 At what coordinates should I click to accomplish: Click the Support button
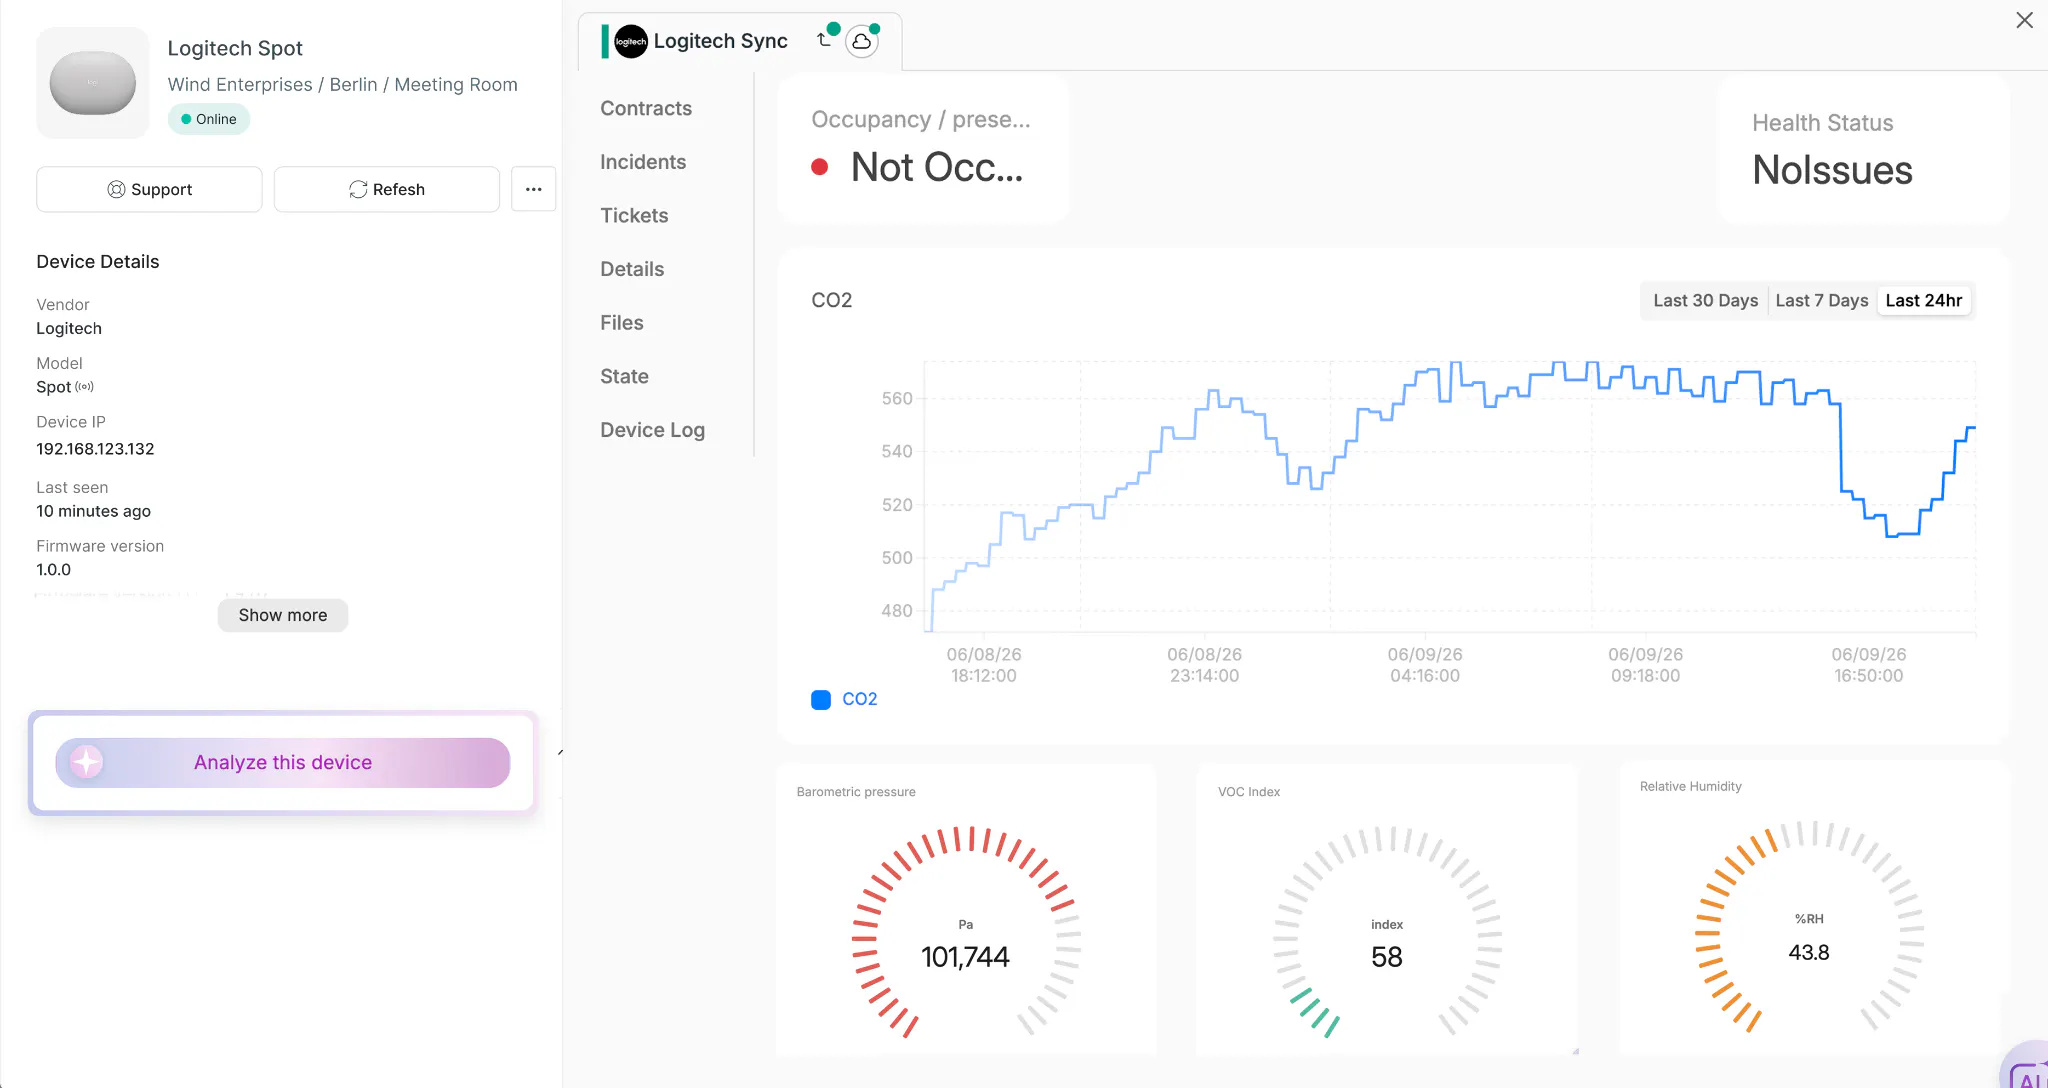[x=149, y=189]
